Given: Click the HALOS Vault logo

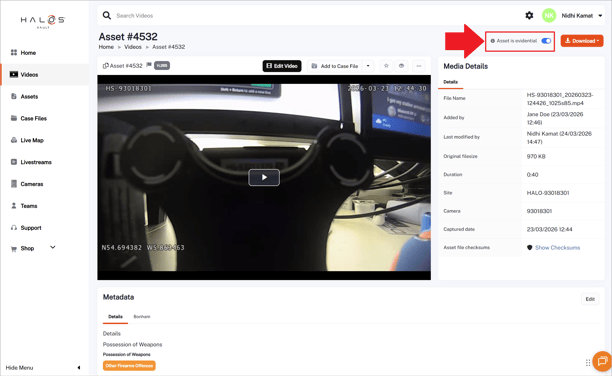Looking at the screenshot, I should pyautogui.click(x=43, y=21).
